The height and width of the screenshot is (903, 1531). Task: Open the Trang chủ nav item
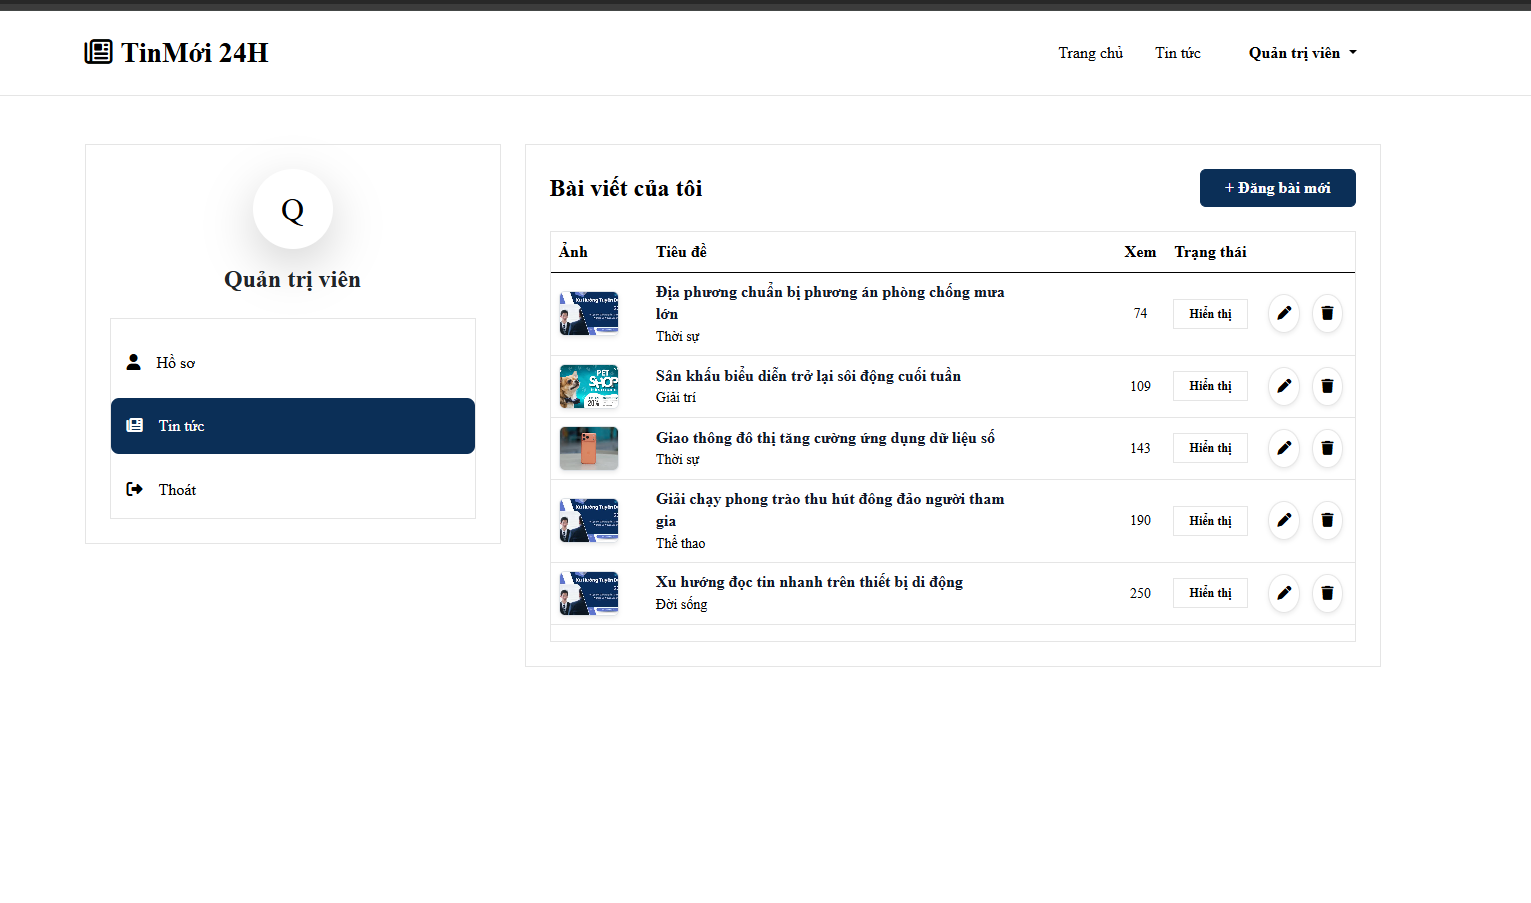[1091, 53]
